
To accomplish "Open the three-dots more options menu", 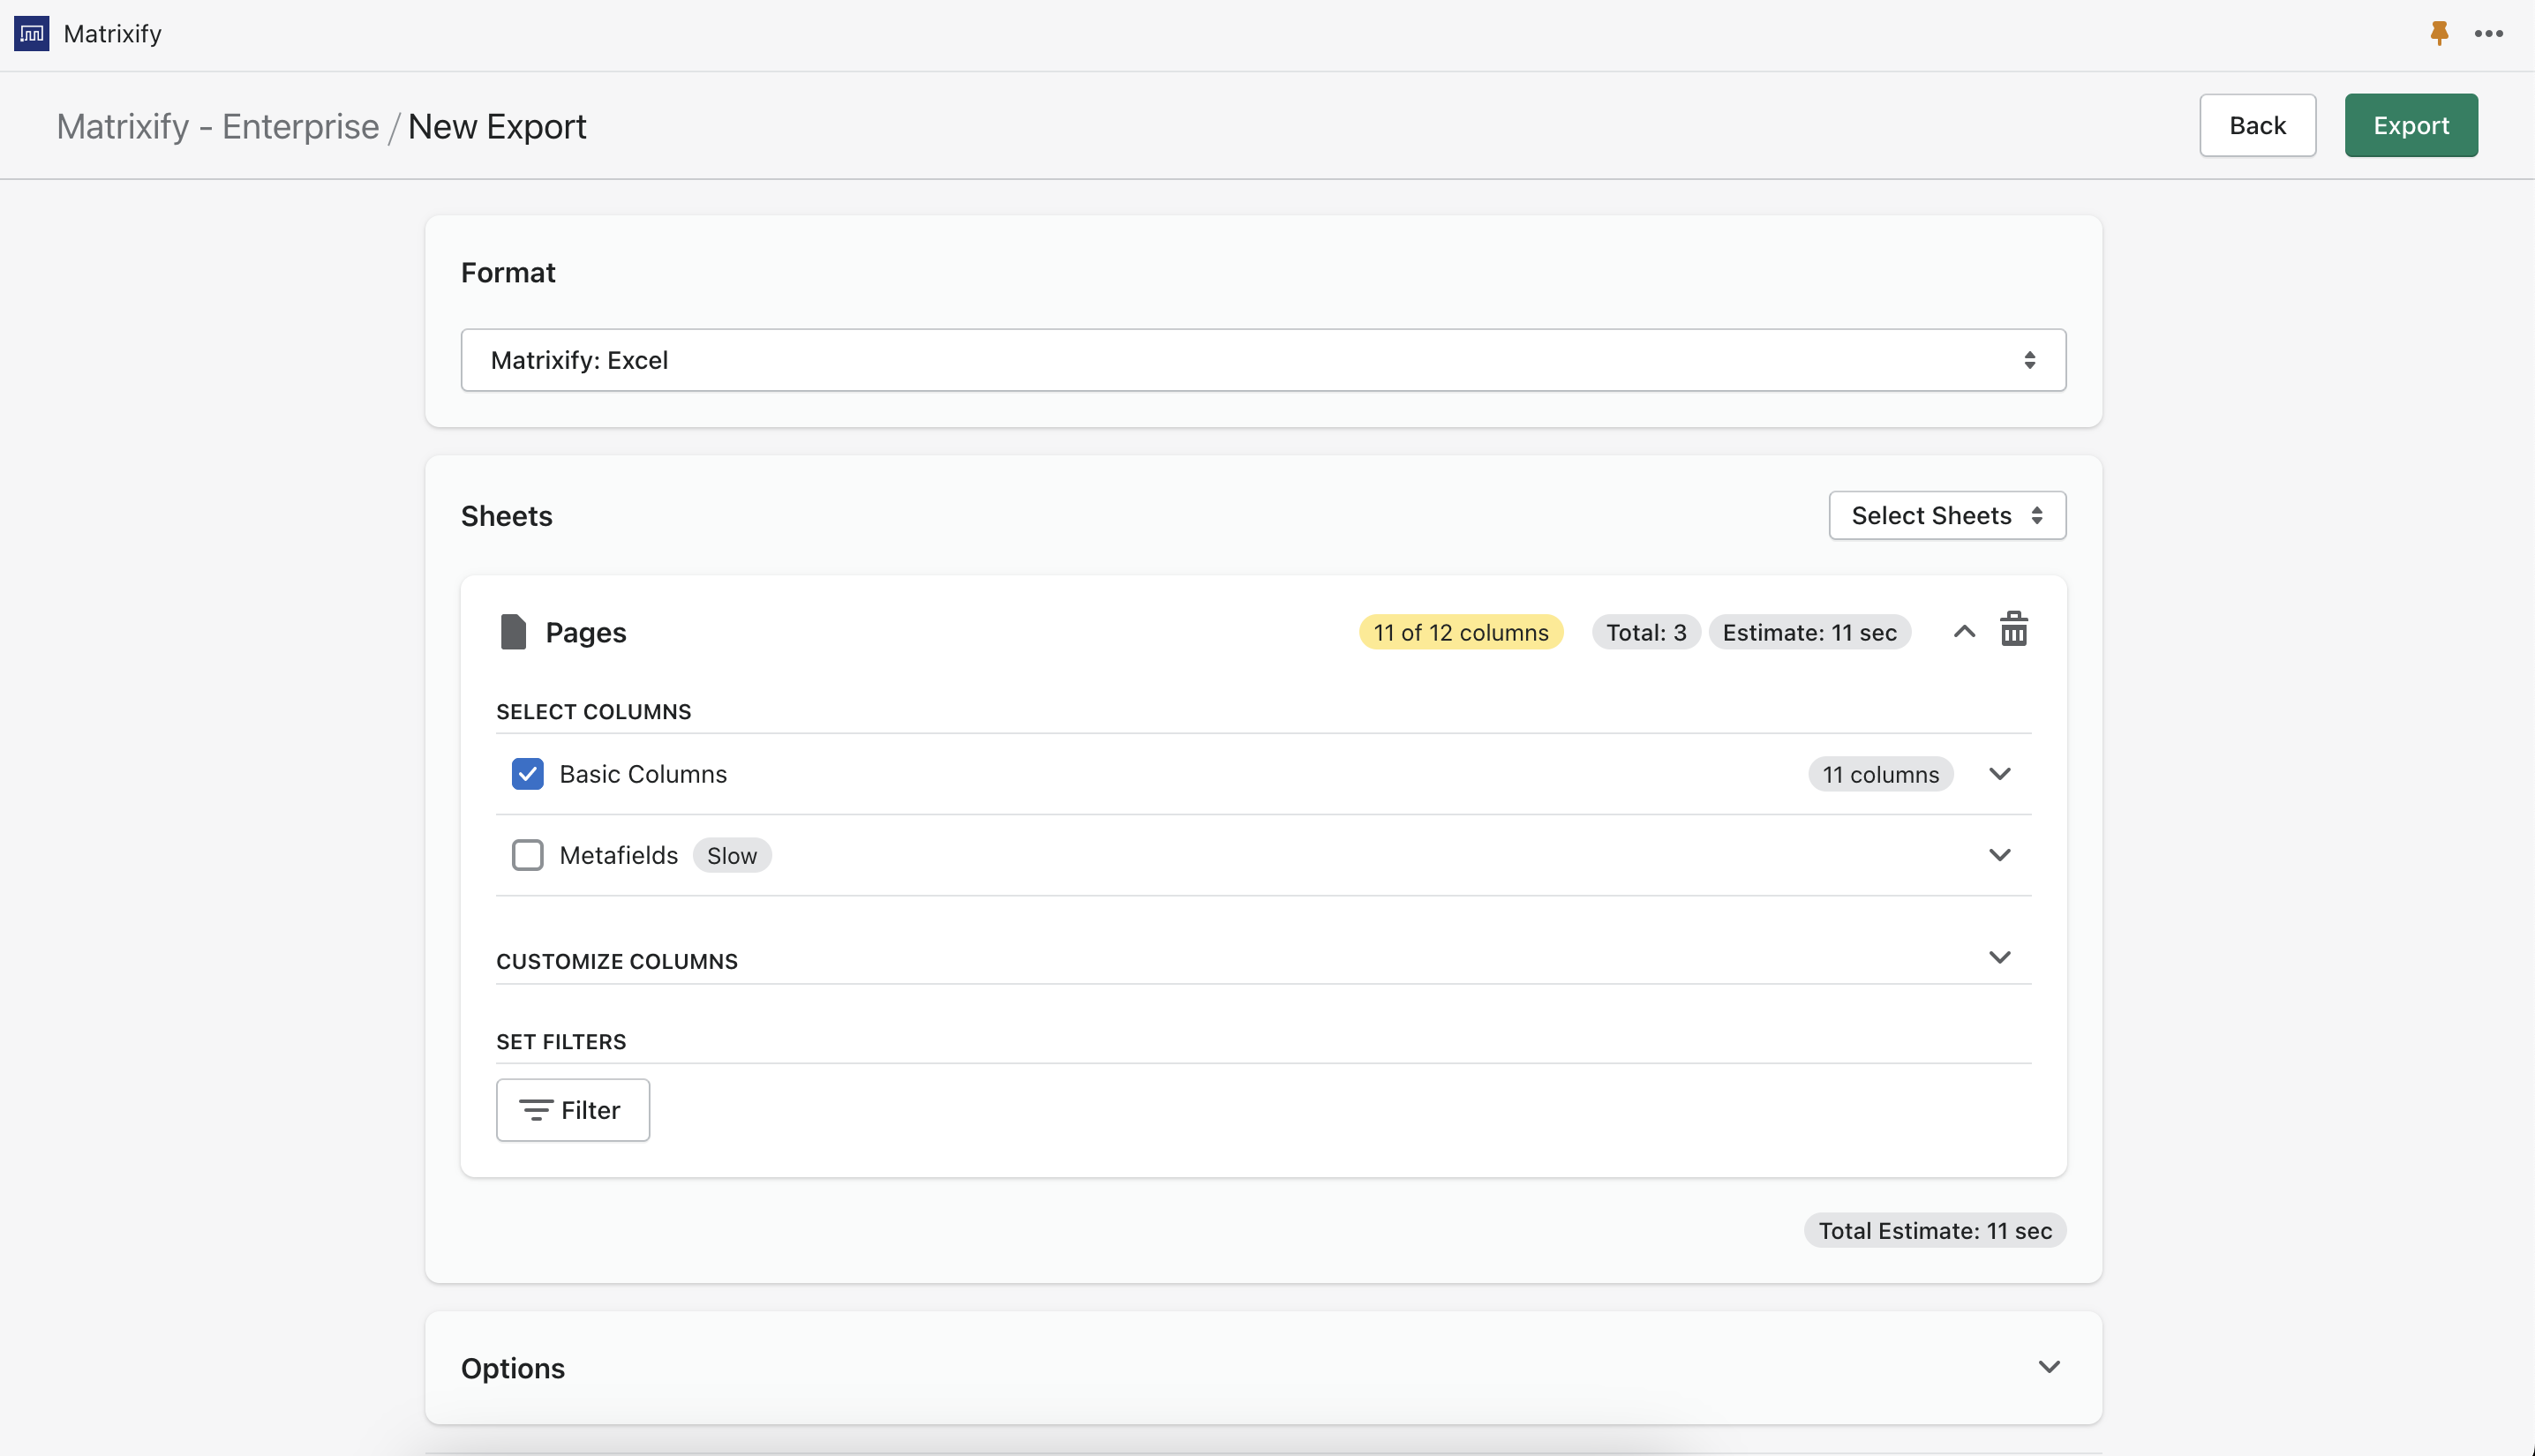I will (2488, 33).
